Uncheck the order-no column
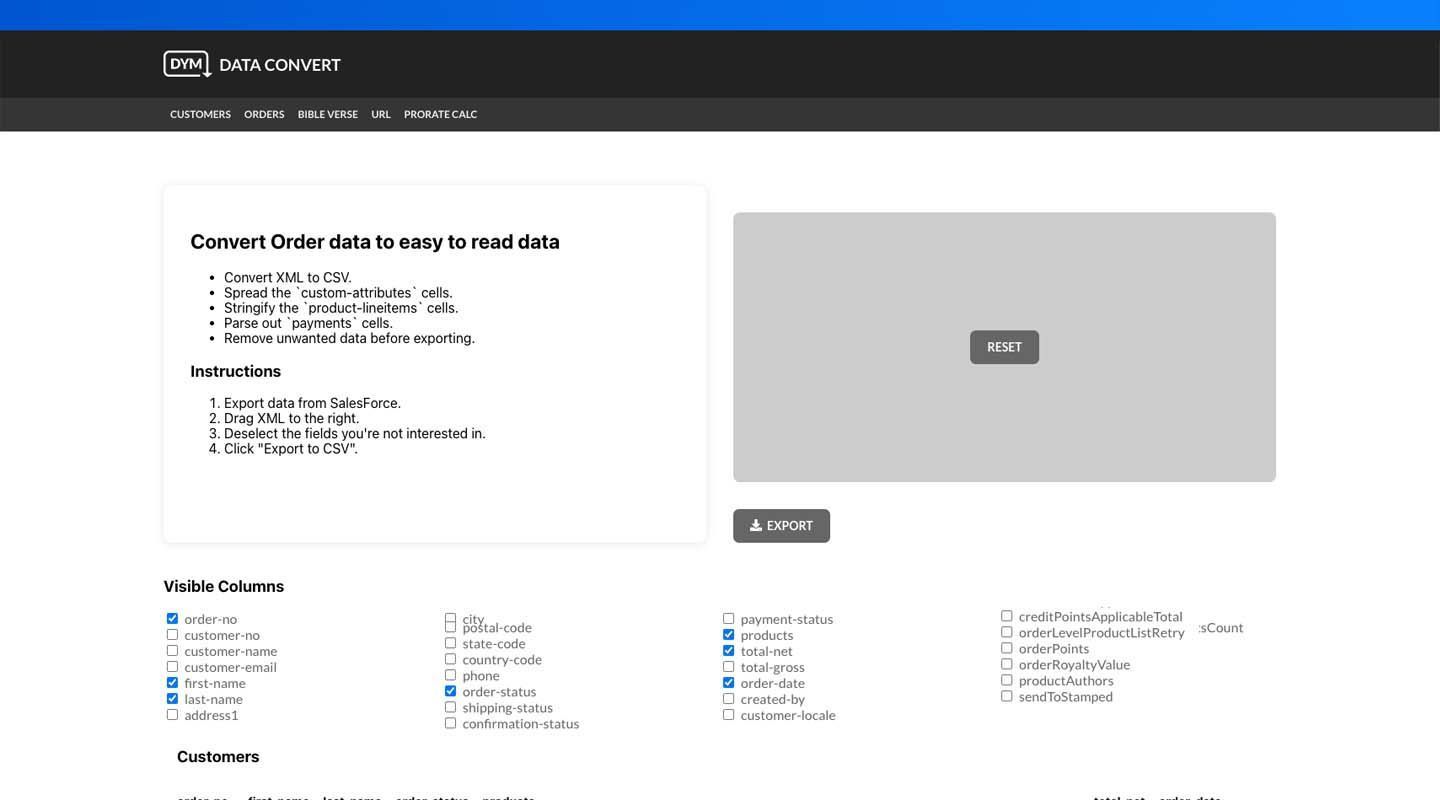 172,618
